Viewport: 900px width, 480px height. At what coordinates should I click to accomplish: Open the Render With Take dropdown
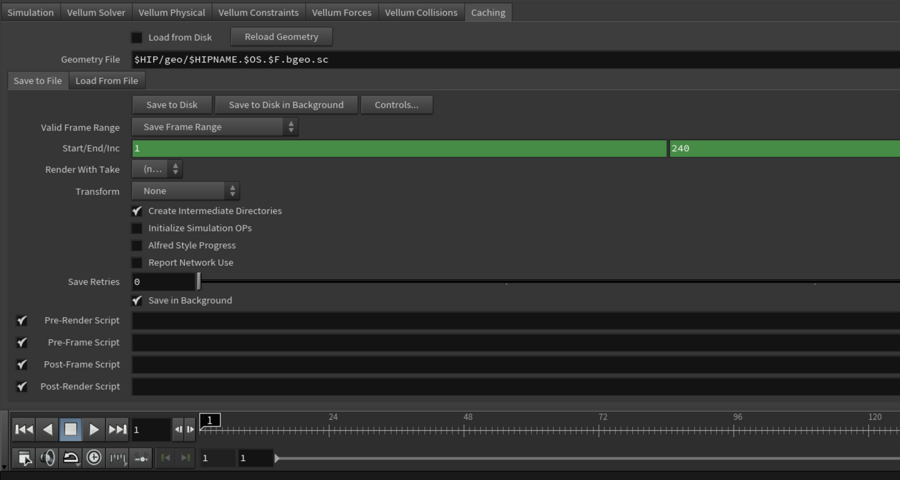click(x=157, y=169)
